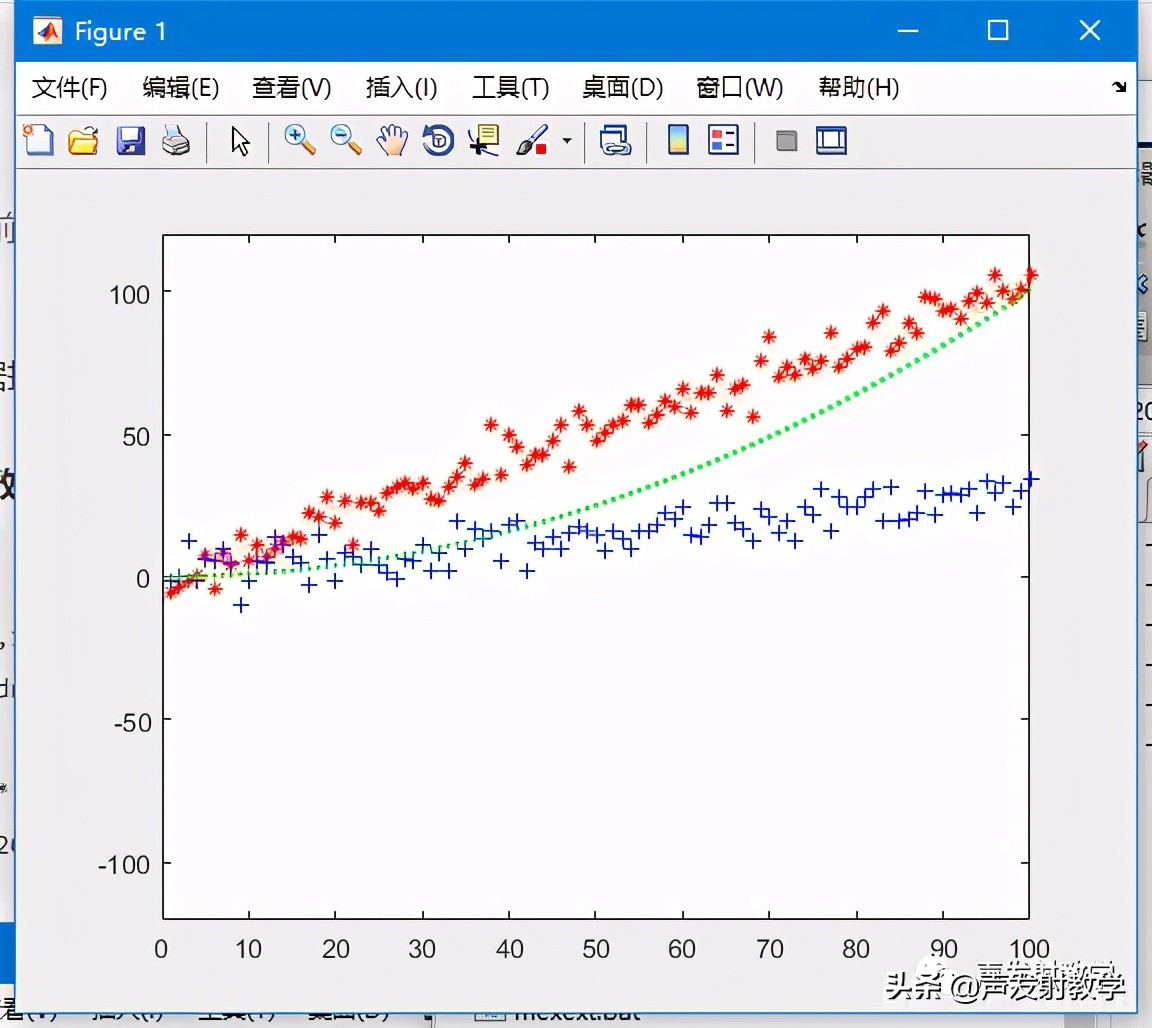The width and height of the screenshot is (1152, 1028).
Task: Open the 文件(F) menu
Action: point(69,88)
